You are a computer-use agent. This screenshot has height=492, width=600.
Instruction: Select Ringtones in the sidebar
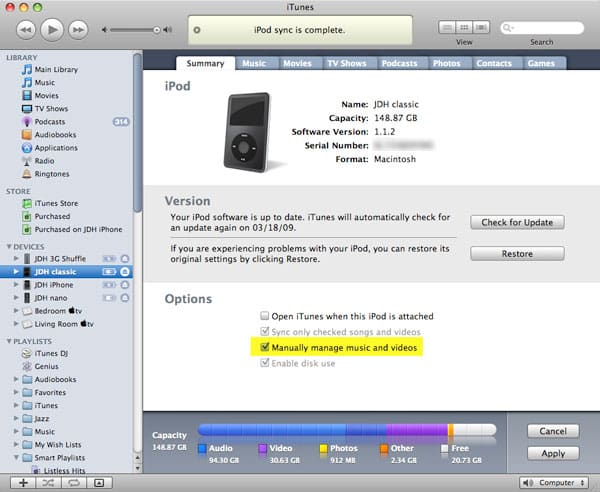coord(52,173)
